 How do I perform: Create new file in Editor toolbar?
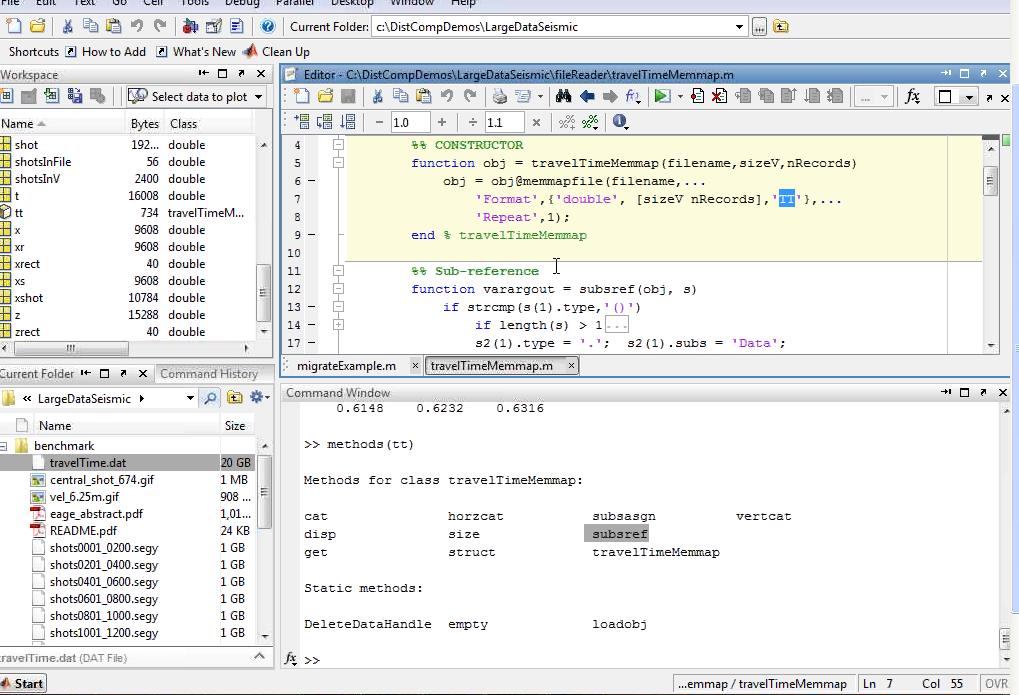[302, 96]
